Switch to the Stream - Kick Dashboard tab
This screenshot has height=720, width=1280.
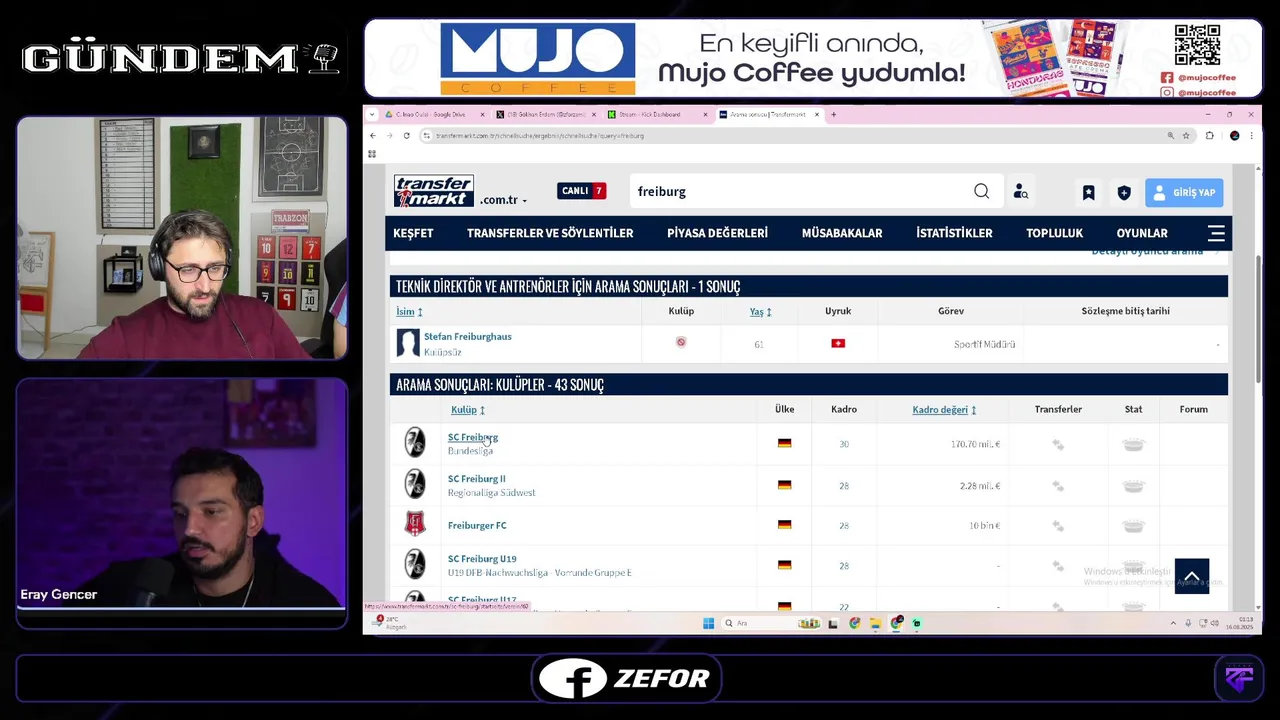[655, 114]
